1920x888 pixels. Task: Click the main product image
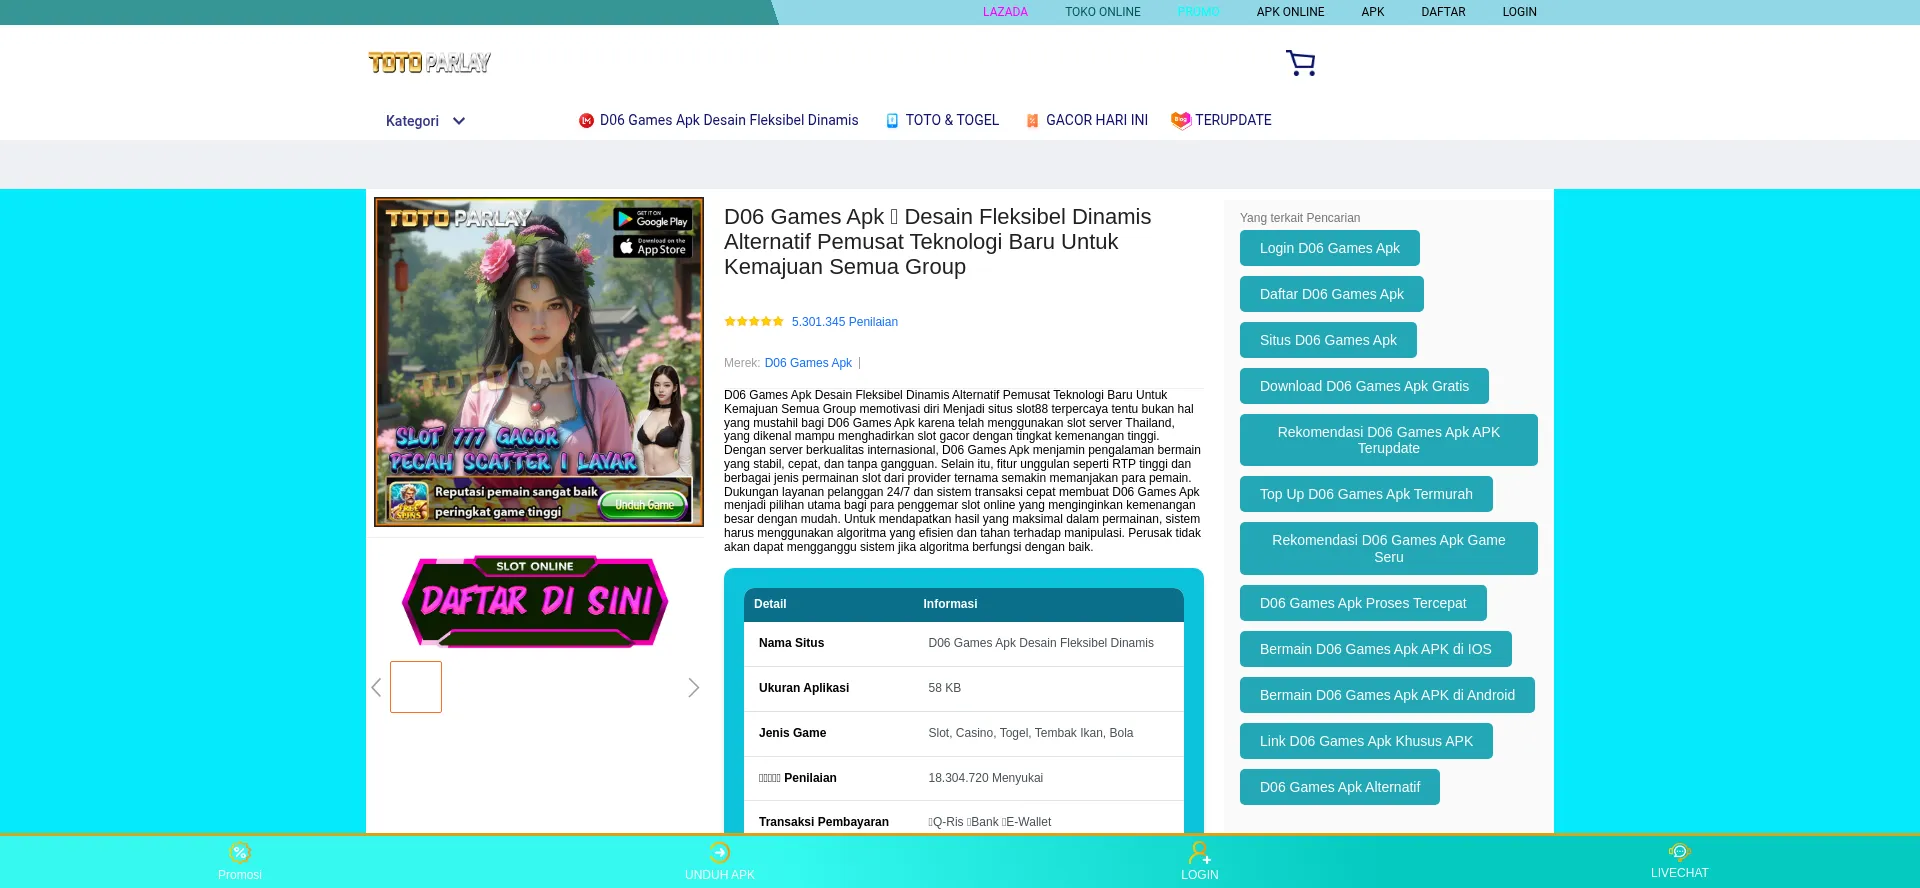point(539,362)
